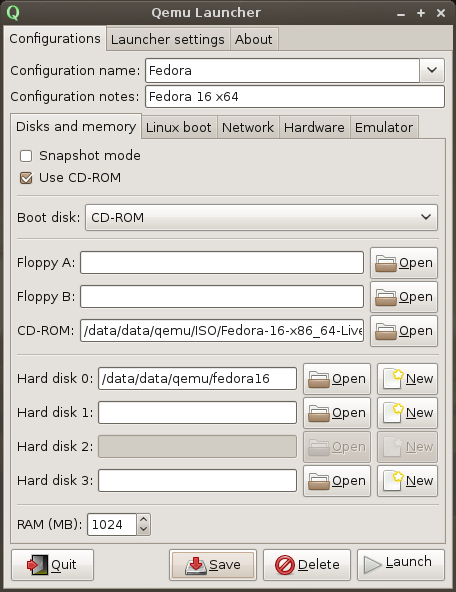Switch to the Linux boot tab
The width and height of the screenshot is (456, 592).
[179, 127]
